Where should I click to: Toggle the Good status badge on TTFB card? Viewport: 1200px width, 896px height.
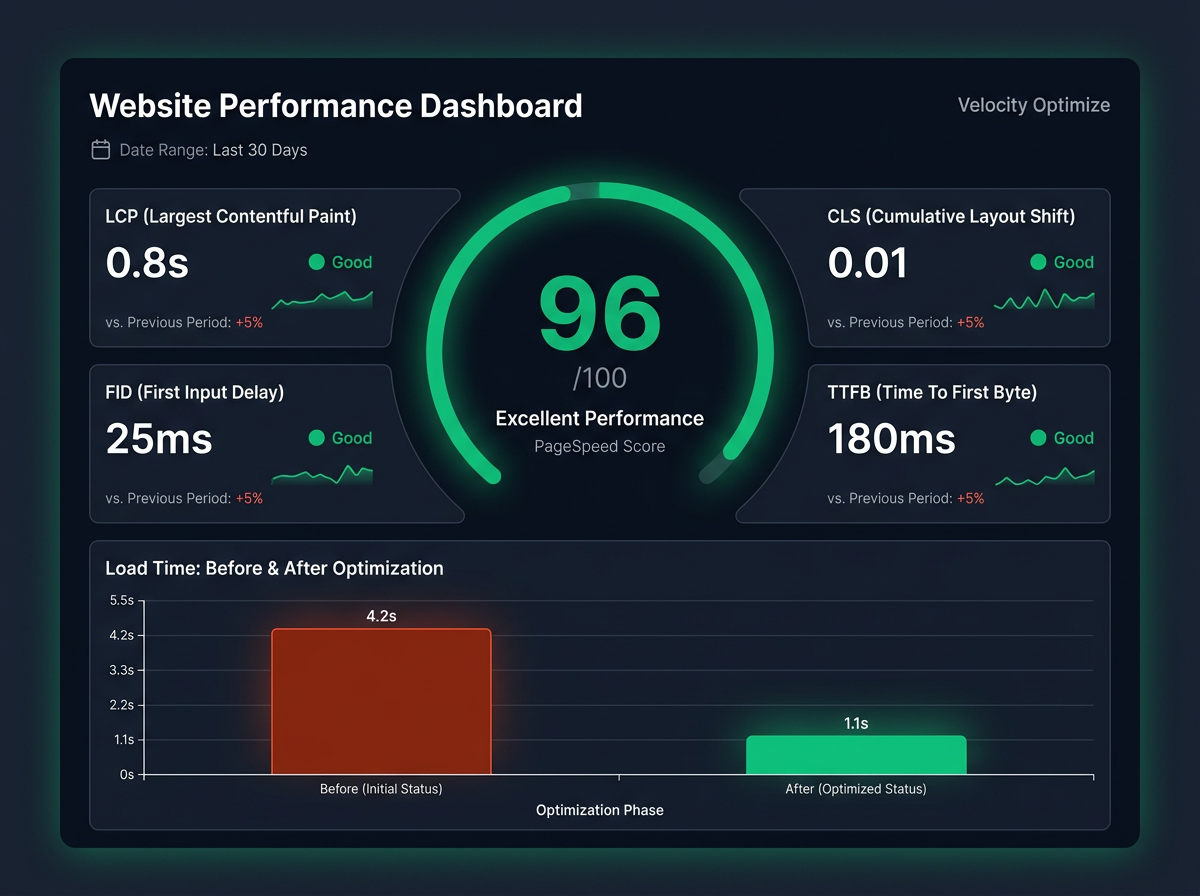(x=1063, y=438)
